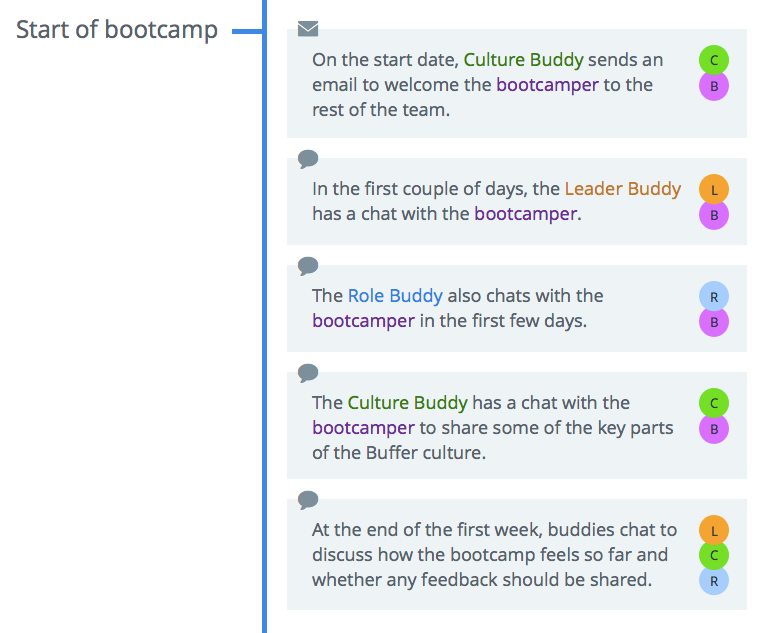Click orange L badge in Leader Buddy chat card

tap(714, 189)
